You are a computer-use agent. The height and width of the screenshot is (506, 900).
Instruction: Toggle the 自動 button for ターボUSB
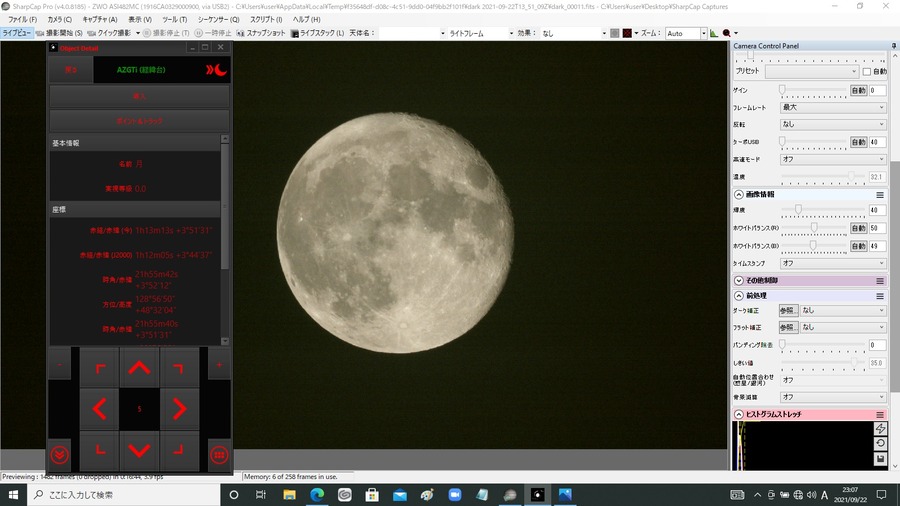(x=858, y=142)
